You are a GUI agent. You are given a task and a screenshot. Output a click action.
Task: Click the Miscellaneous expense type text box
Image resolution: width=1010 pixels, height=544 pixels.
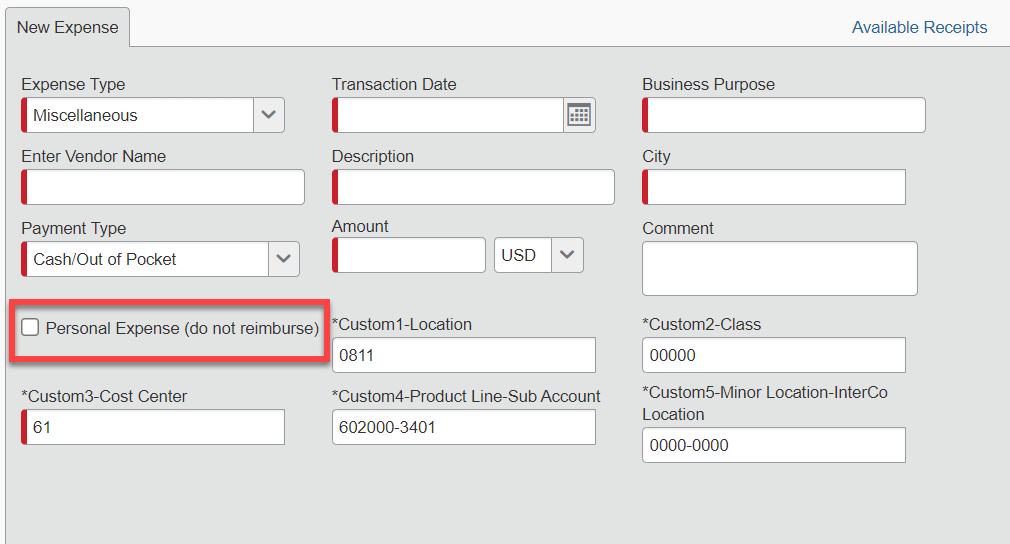coord(138,115)
